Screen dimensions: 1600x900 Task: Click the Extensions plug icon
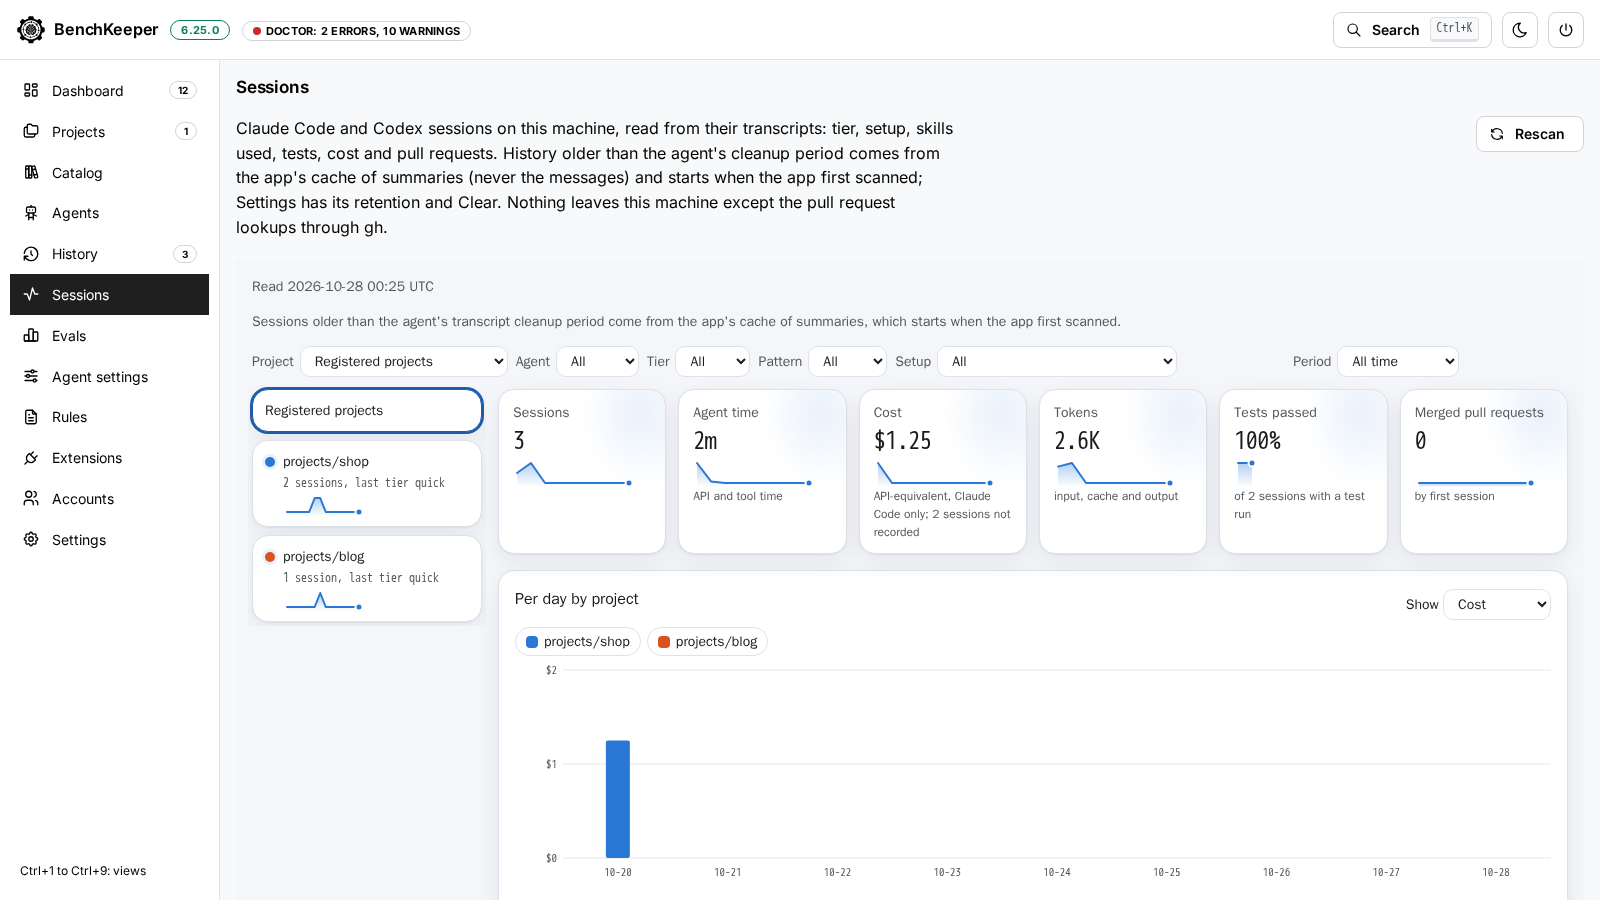pos(31,458)
